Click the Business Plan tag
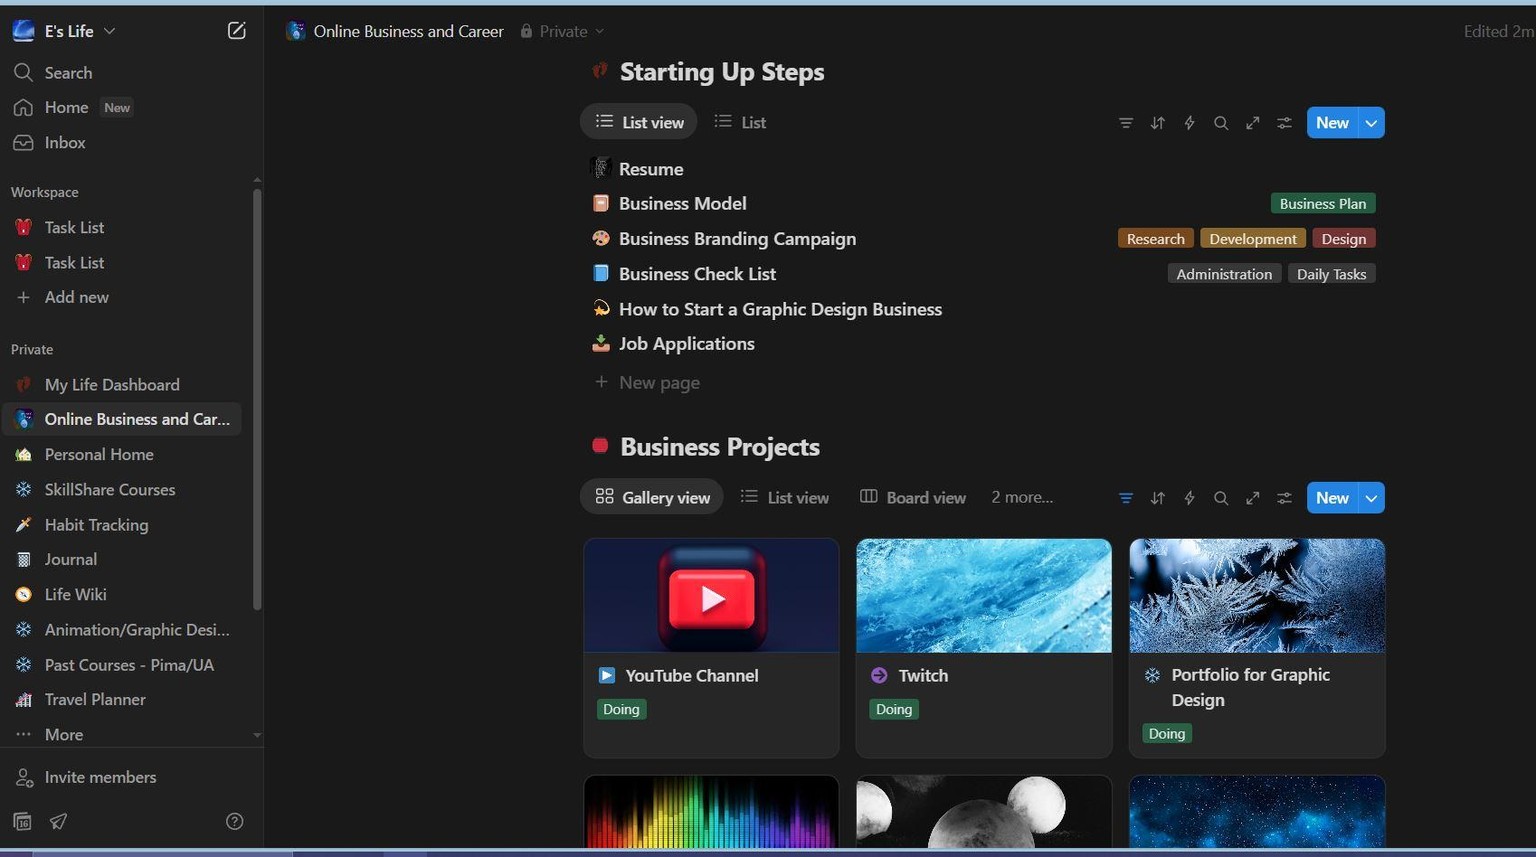The height and width of the screenshot is (857, 1536). [x=1323, y=204]
